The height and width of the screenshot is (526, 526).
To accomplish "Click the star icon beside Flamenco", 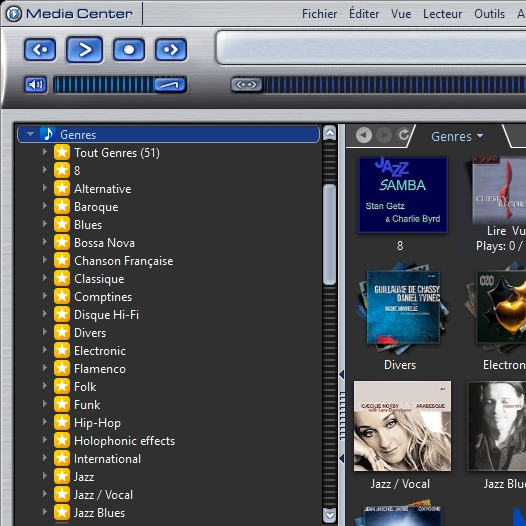I will [62, 368].
